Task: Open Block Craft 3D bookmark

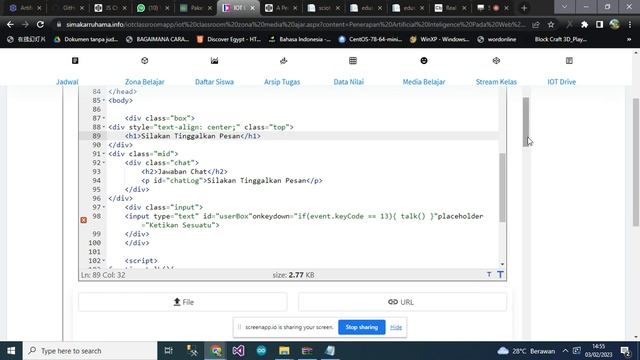Action: coord(561,40)
